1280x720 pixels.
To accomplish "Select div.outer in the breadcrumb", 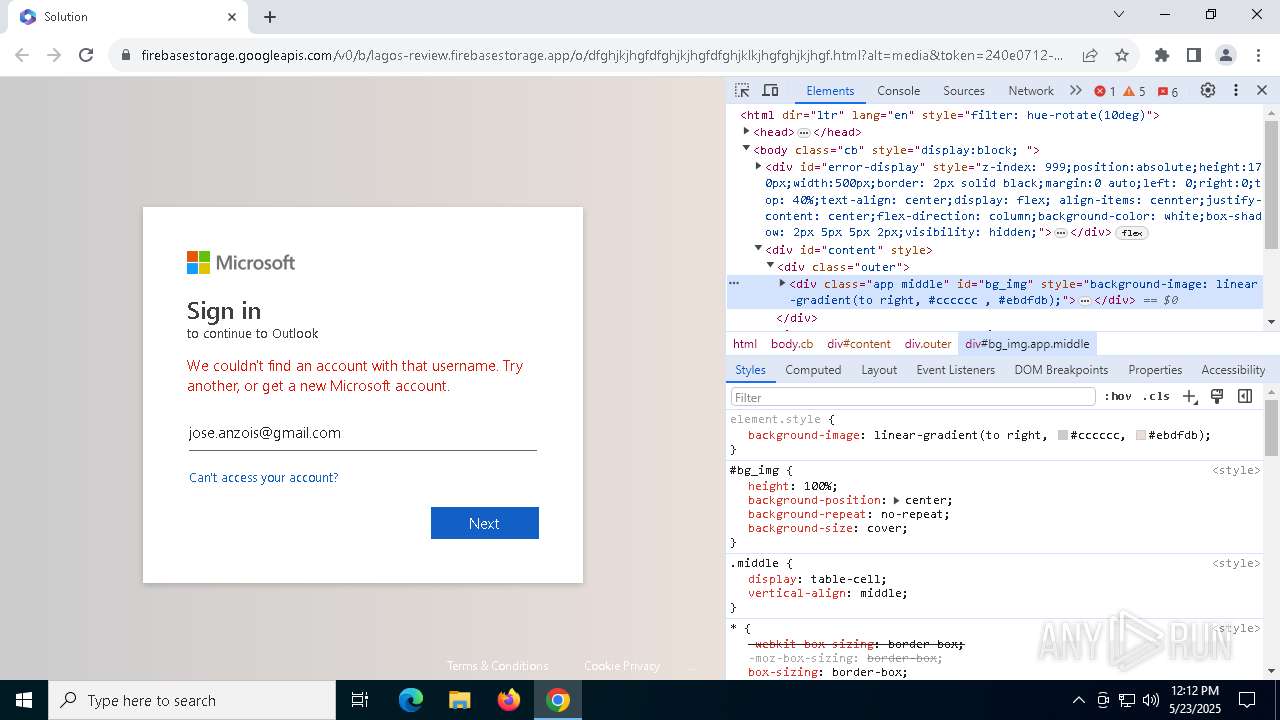I will click(928, 343).
